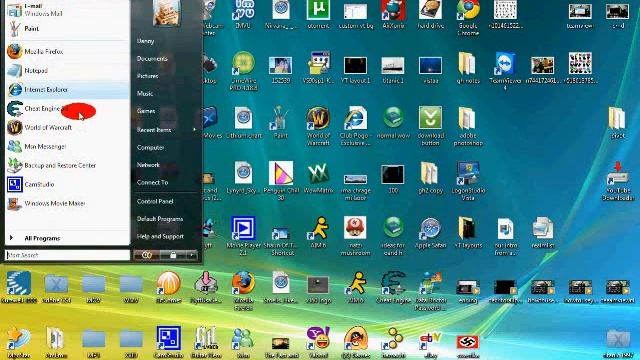Click the Start Search input box
This screenshot has height=360, width=640.
tap(67, 255)
